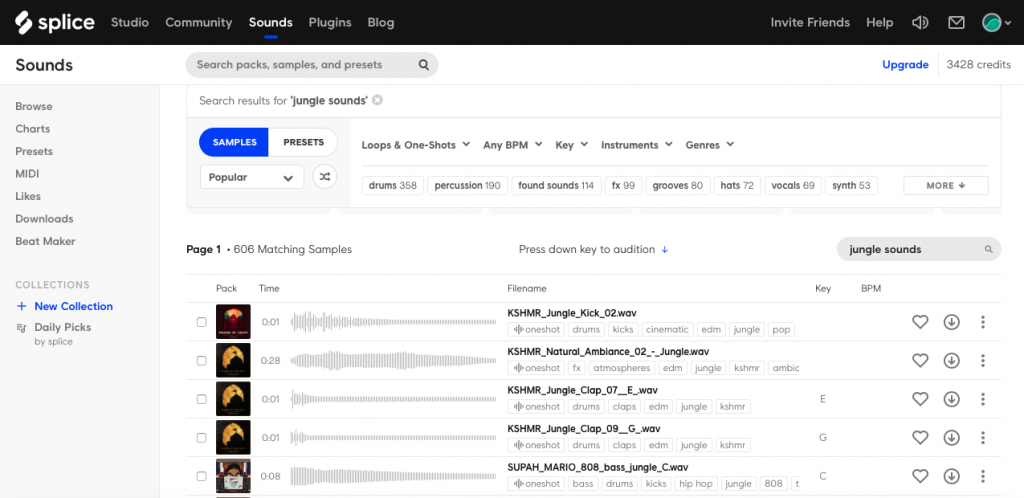
Task: Open Presets in sidebar
Action: click(34, 151)
